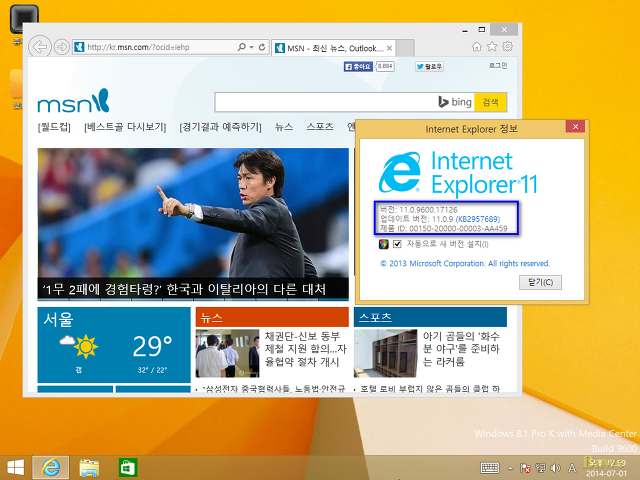Open the orange 뉴스 section header
Screen dimensions: 640x480
(x=272, y=318)
